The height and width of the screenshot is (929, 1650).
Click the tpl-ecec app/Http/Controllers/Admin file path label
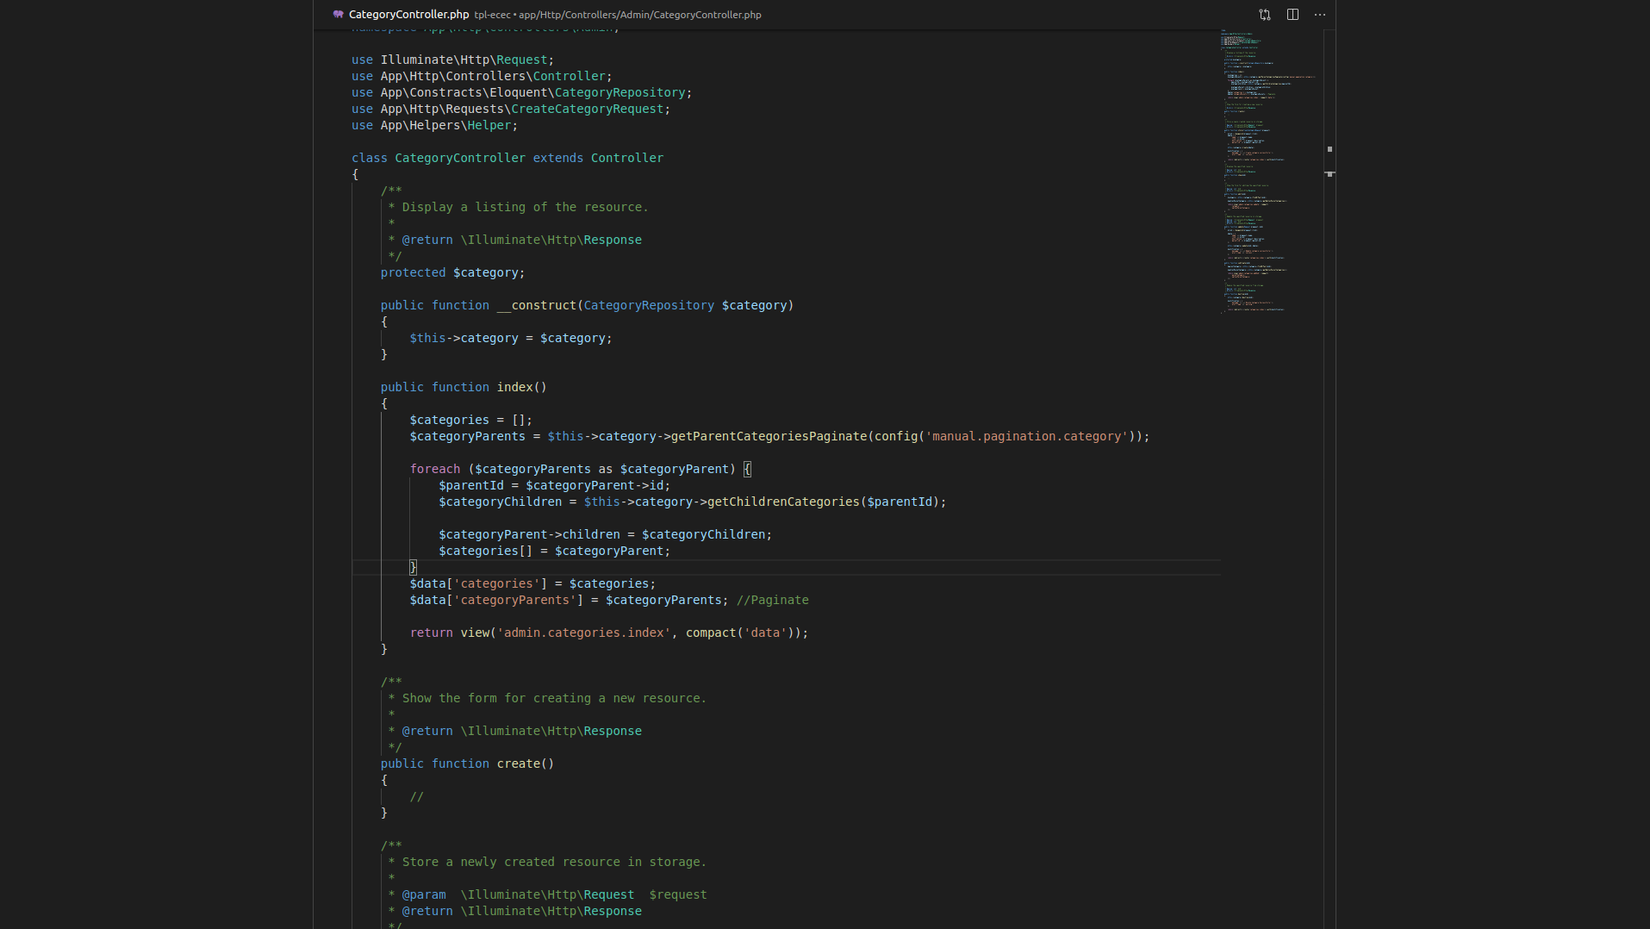tap(618, 15)
